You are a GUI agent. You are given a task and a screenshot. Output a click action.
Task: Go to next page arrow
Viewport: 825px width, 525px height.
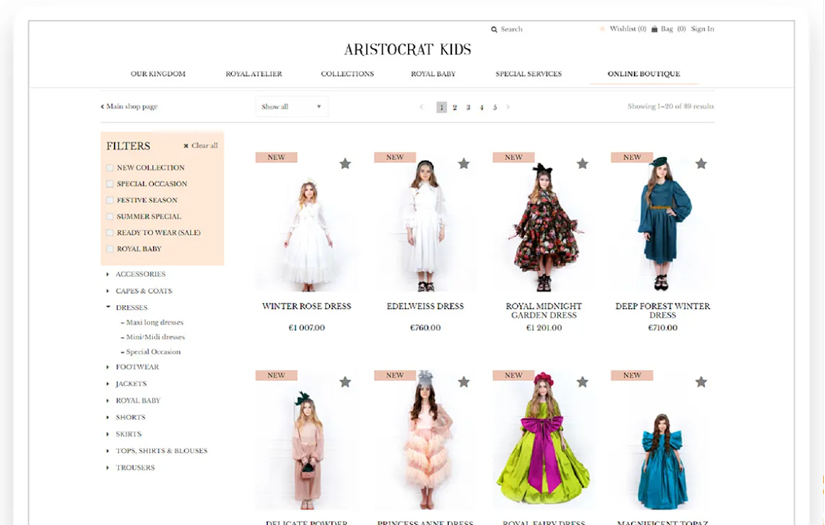coord(508,107)
